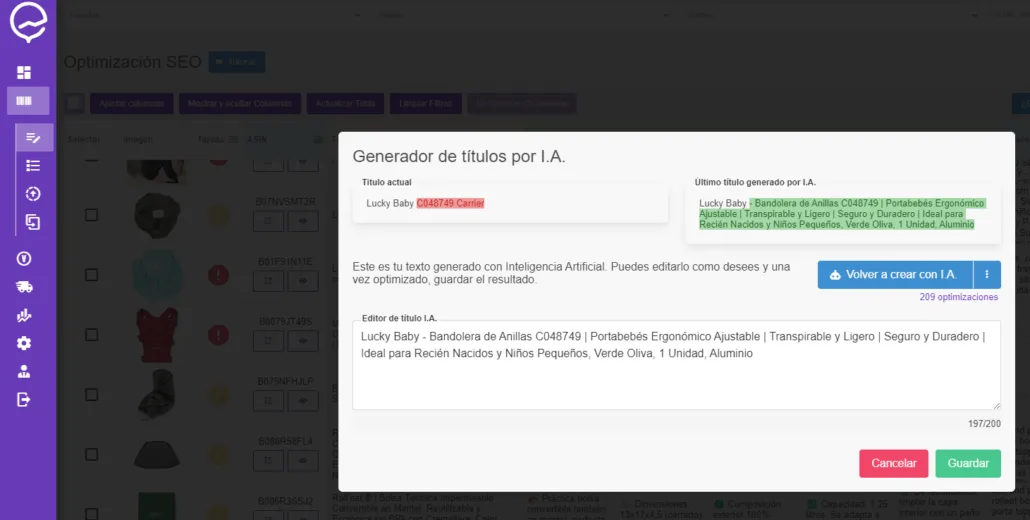Screen dimensions: 1030x520
Task: Click the logout icon in sidebar
Action: 24,399
